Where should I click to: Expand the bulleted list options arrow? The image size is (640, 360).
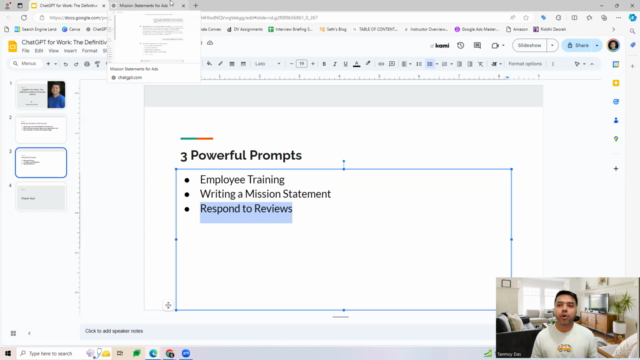[x=437, y=64]
